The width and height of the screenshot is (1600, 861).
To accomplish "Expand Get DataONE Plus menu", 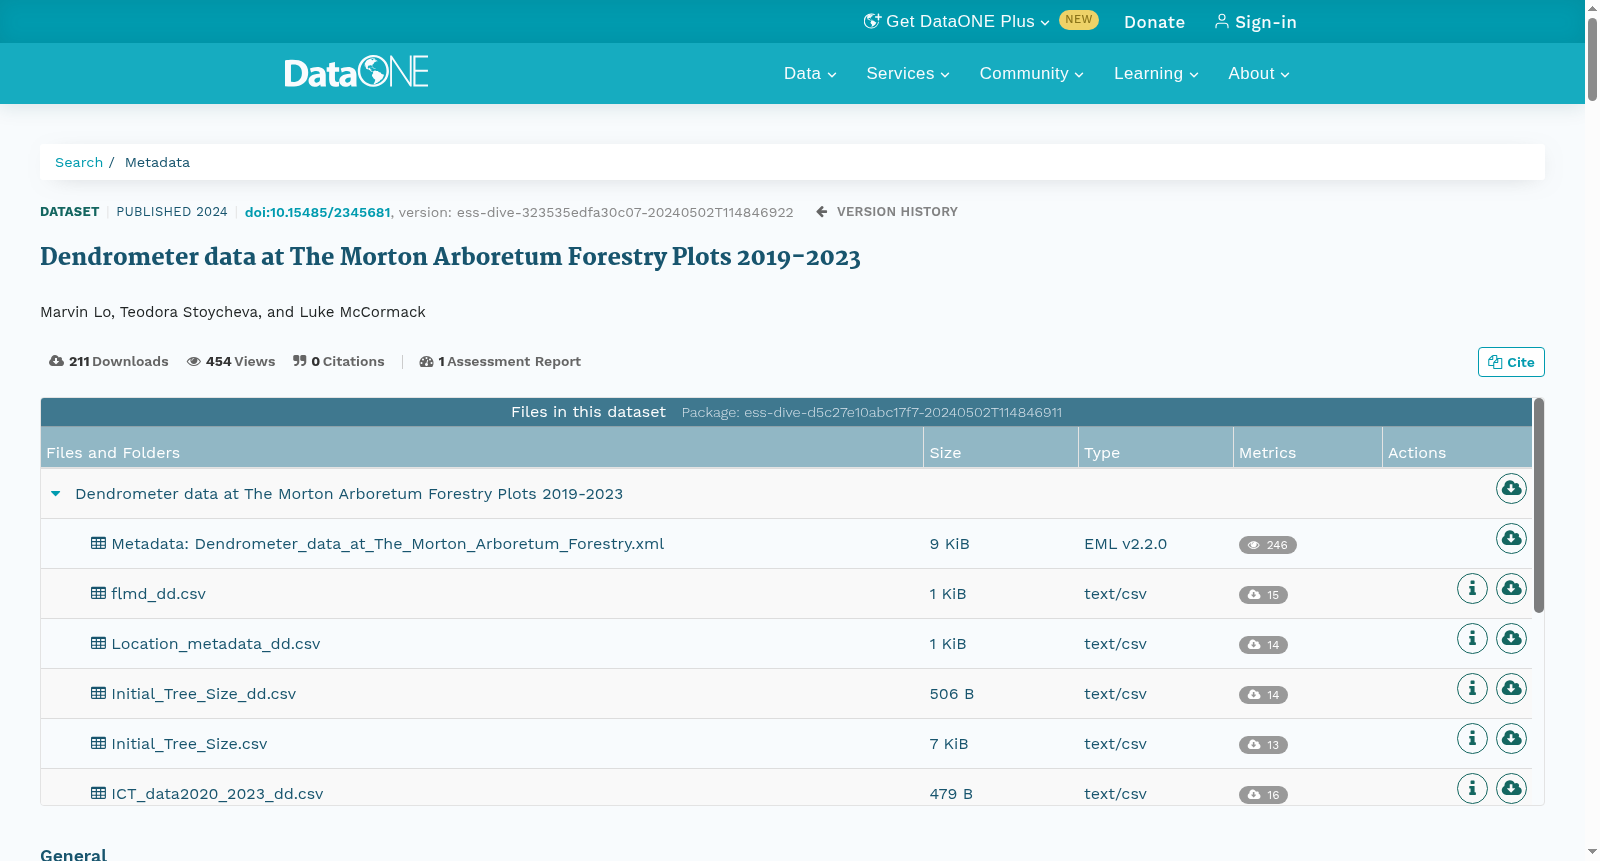I will 957,21.
